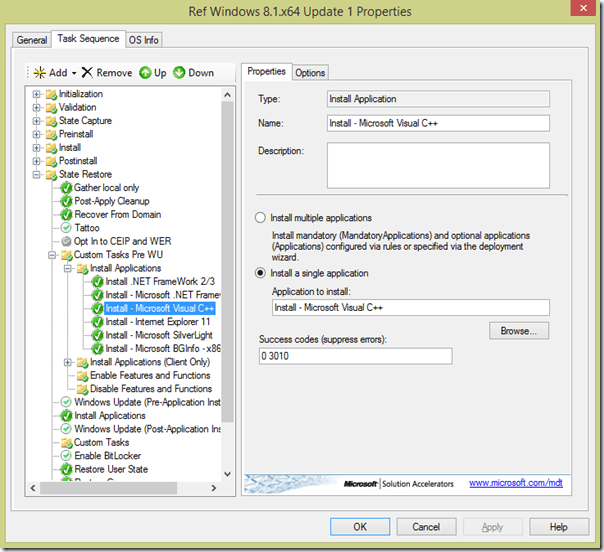This screenshot has width=604, height=552.
Task: Click the greyed icon for Opt In to CEIP
Action: [66, 241]
